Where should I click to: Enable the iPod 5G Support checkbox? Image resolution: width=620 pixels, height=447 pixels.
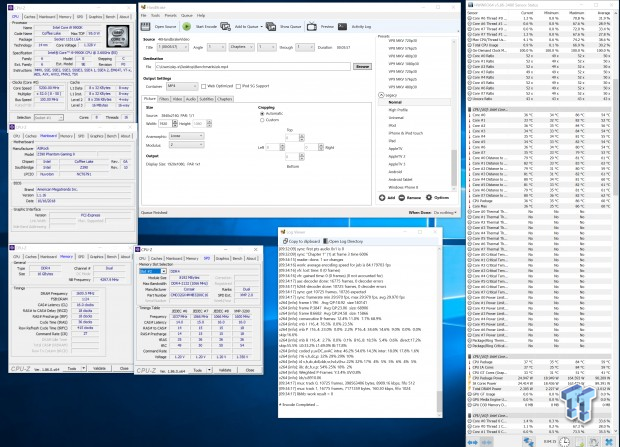pos(238,86)
